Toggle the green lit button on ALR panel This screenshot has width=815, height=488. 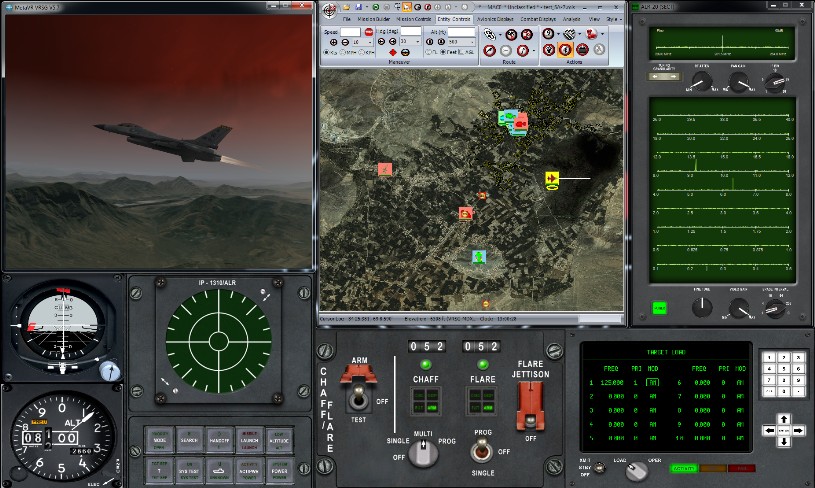659,308
